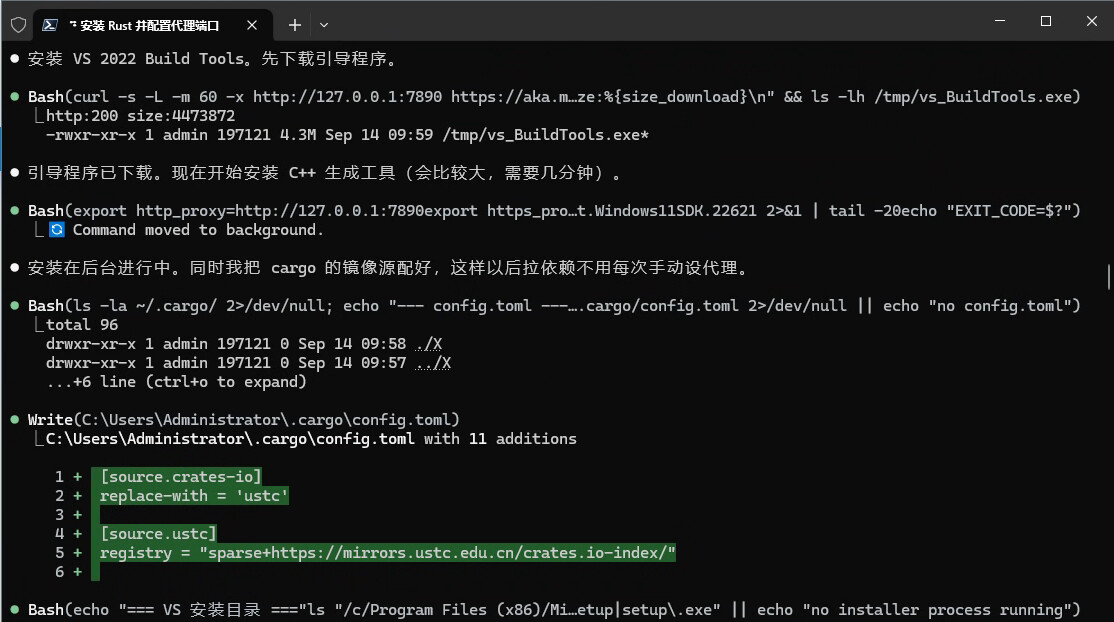Click the green bullet before Write config.toml
The image size is (1114, 622).
(x=14, y=419)
